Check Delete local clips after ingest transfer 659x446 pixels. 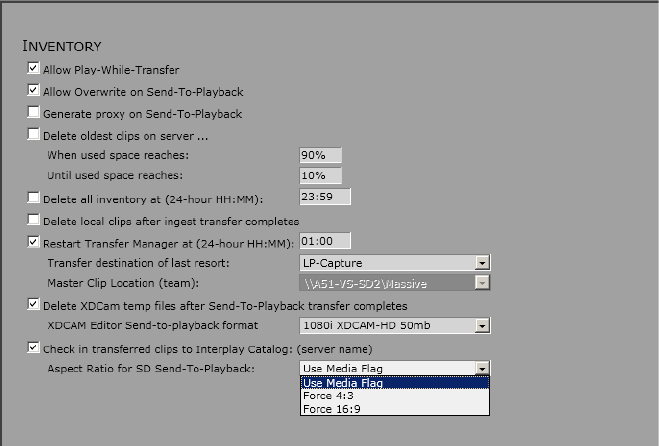coord(33,220)
